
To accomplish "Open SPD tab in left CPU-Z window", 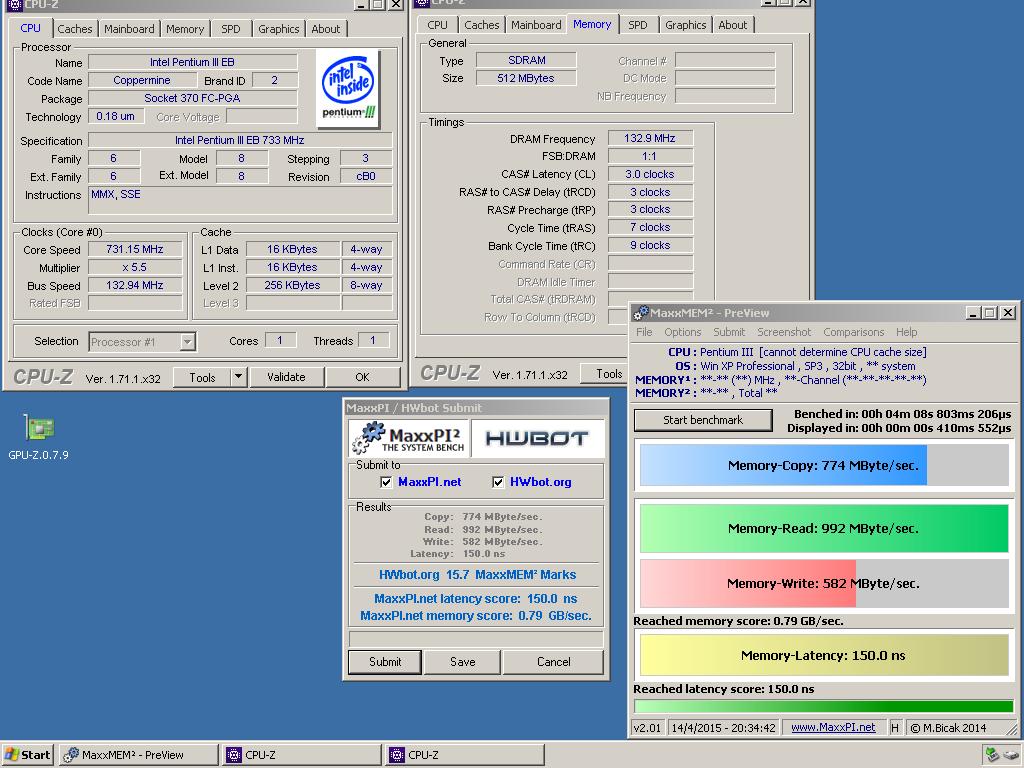I will point(231,29).
